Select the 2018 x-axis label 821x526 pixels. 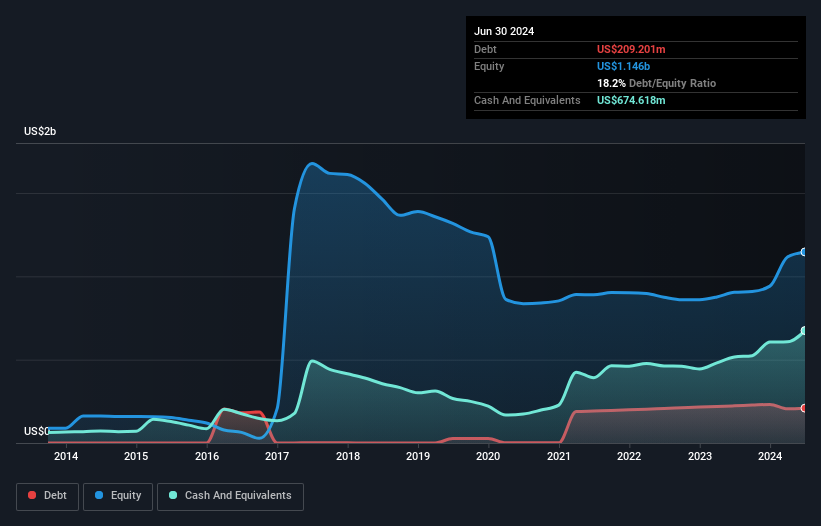(348, 456)
